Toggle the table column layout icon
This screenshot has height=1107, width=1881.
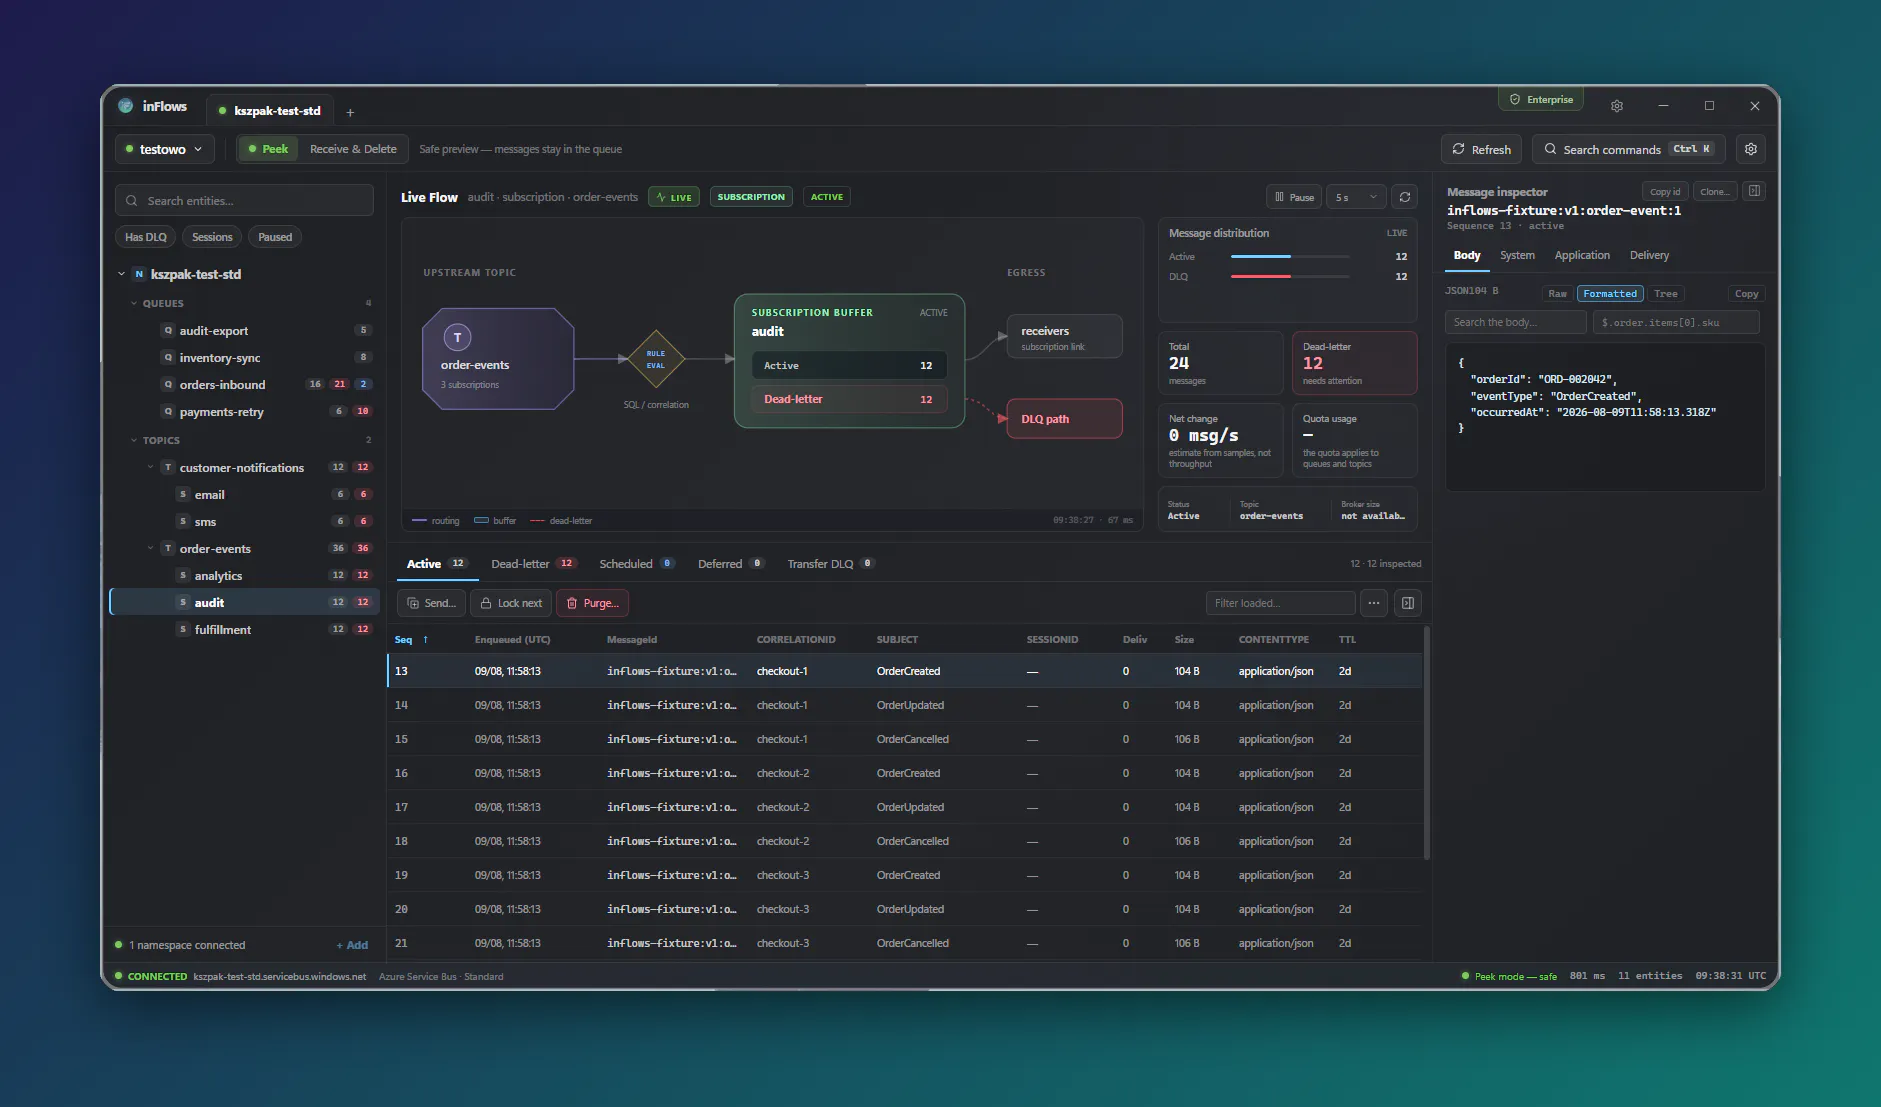pos(1408,603)
